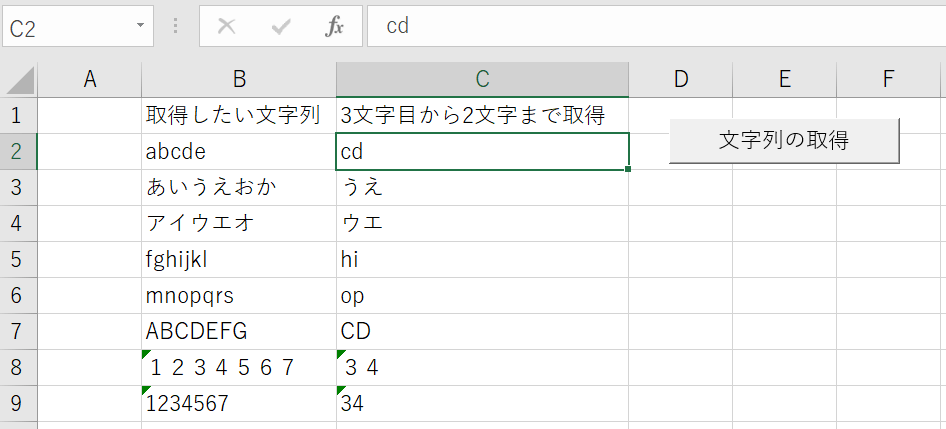Click the Insert Function fx icon
Viewport: 946px width, 429px height.
coord(334,27)
